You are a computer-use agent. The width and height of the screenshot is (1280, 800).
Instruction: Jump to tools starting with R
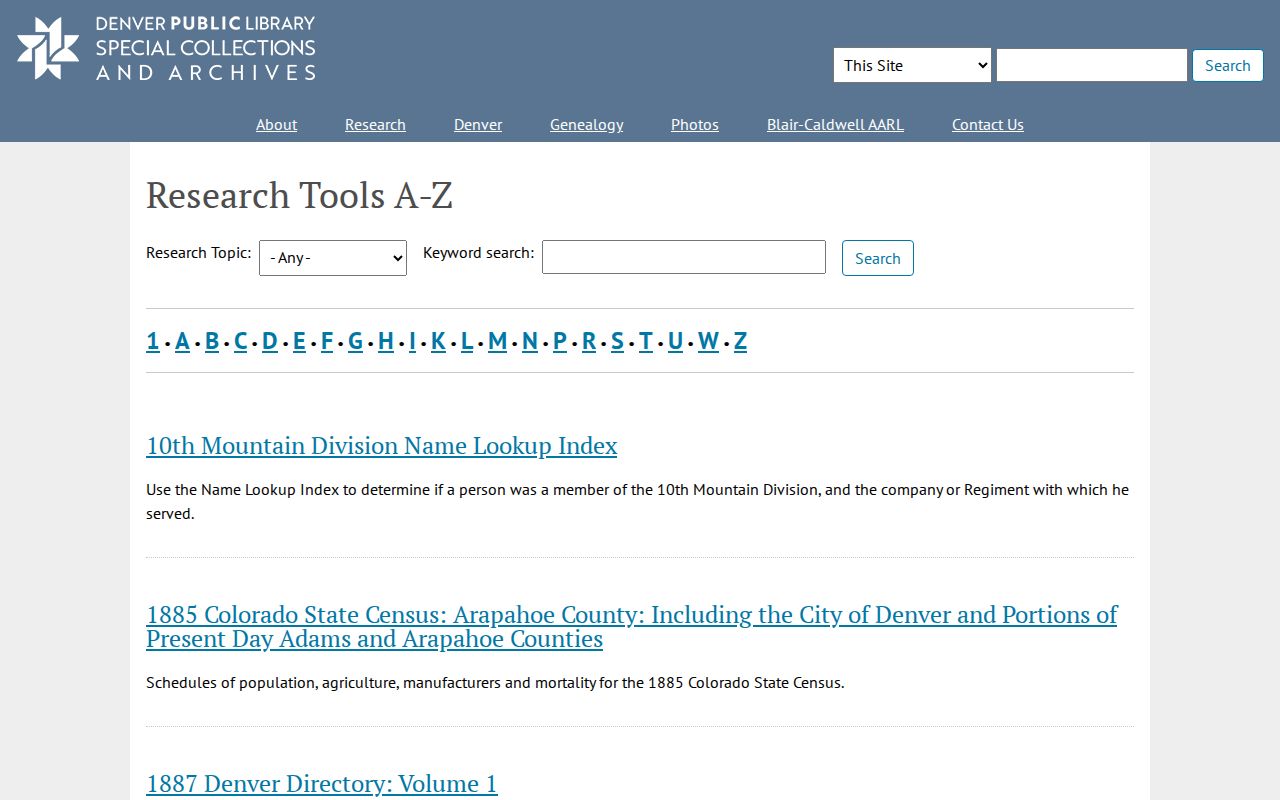pyautogui.click(x=589, y=341)
